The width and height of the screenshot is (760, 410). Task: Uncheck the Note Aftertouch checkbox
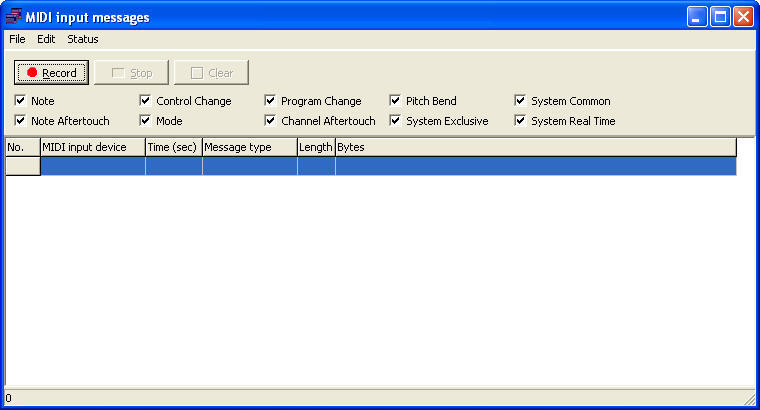(20, 121)
